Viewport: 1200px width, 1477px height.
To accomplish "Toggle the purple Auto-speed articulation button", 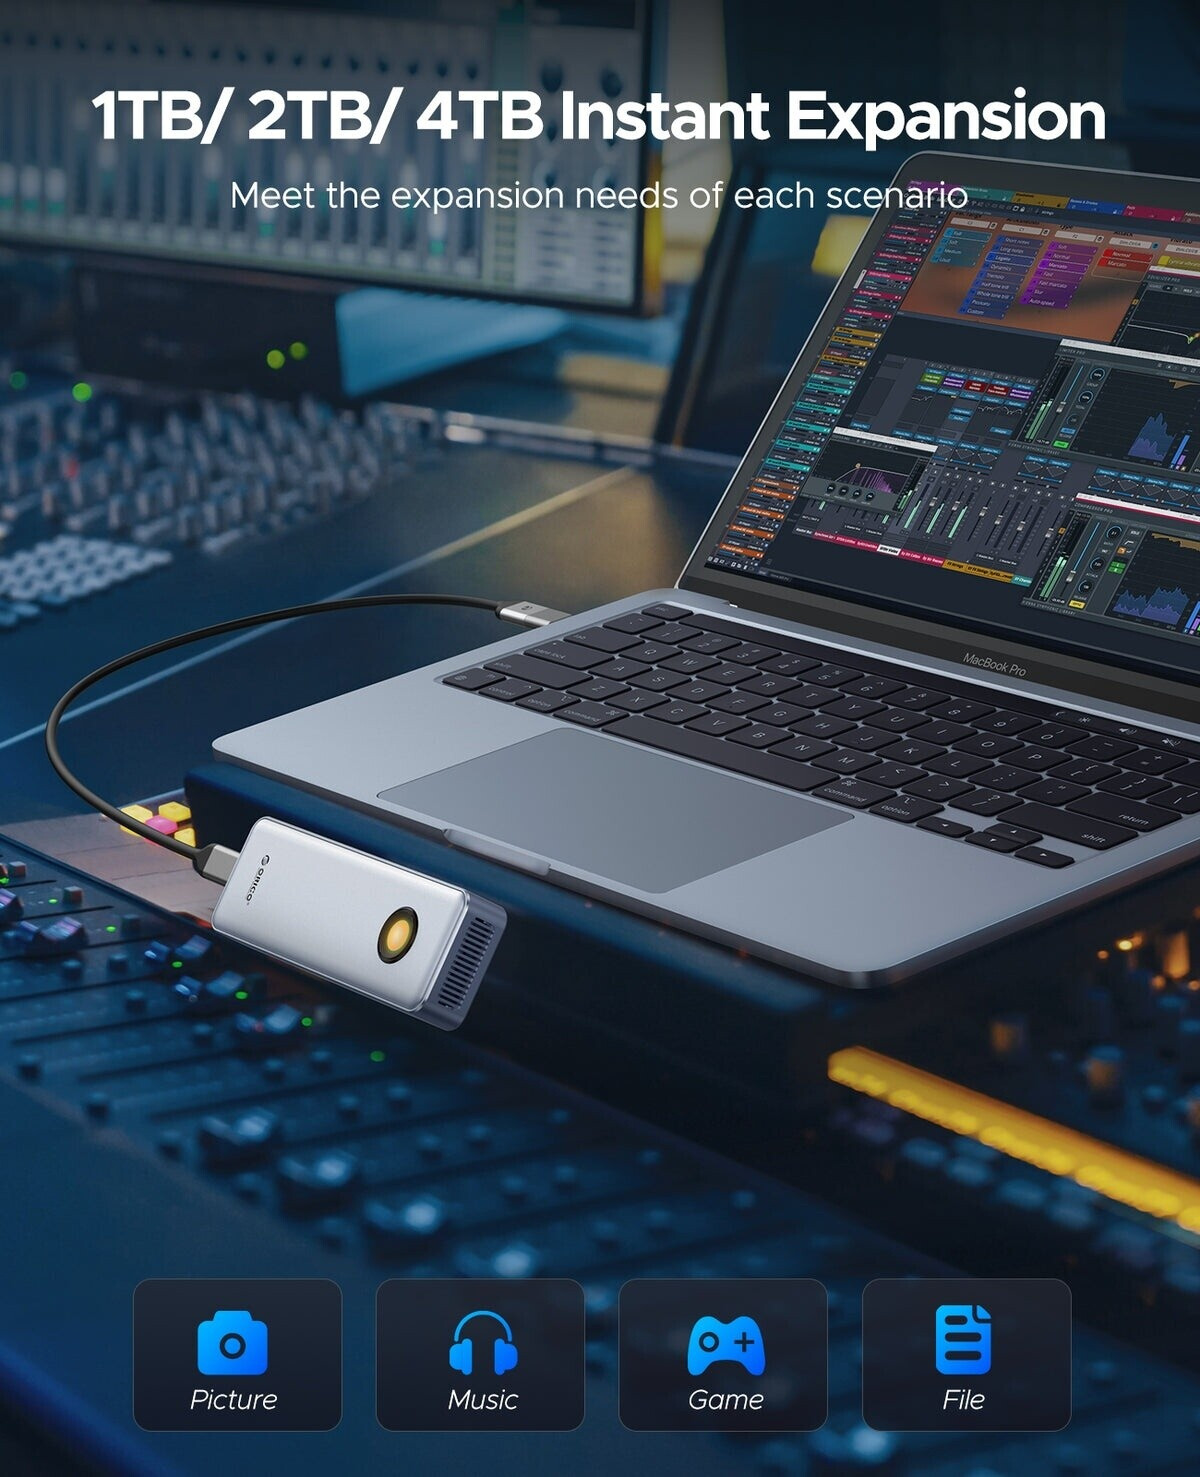I will 1041,301.
